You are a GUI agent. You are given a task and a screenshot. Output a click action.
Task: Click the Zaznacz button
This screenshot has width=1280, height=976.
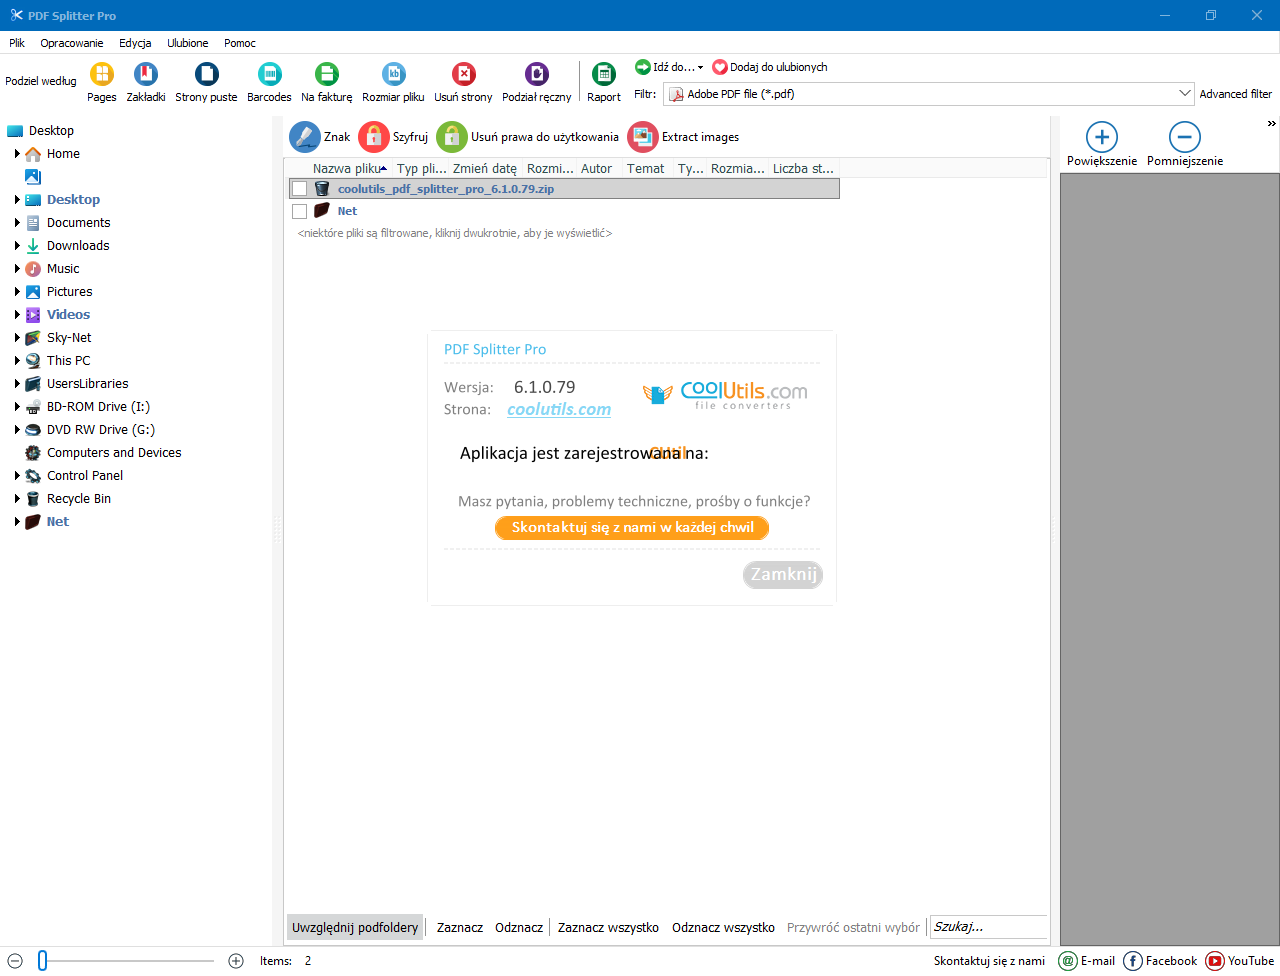coord(460,927)
